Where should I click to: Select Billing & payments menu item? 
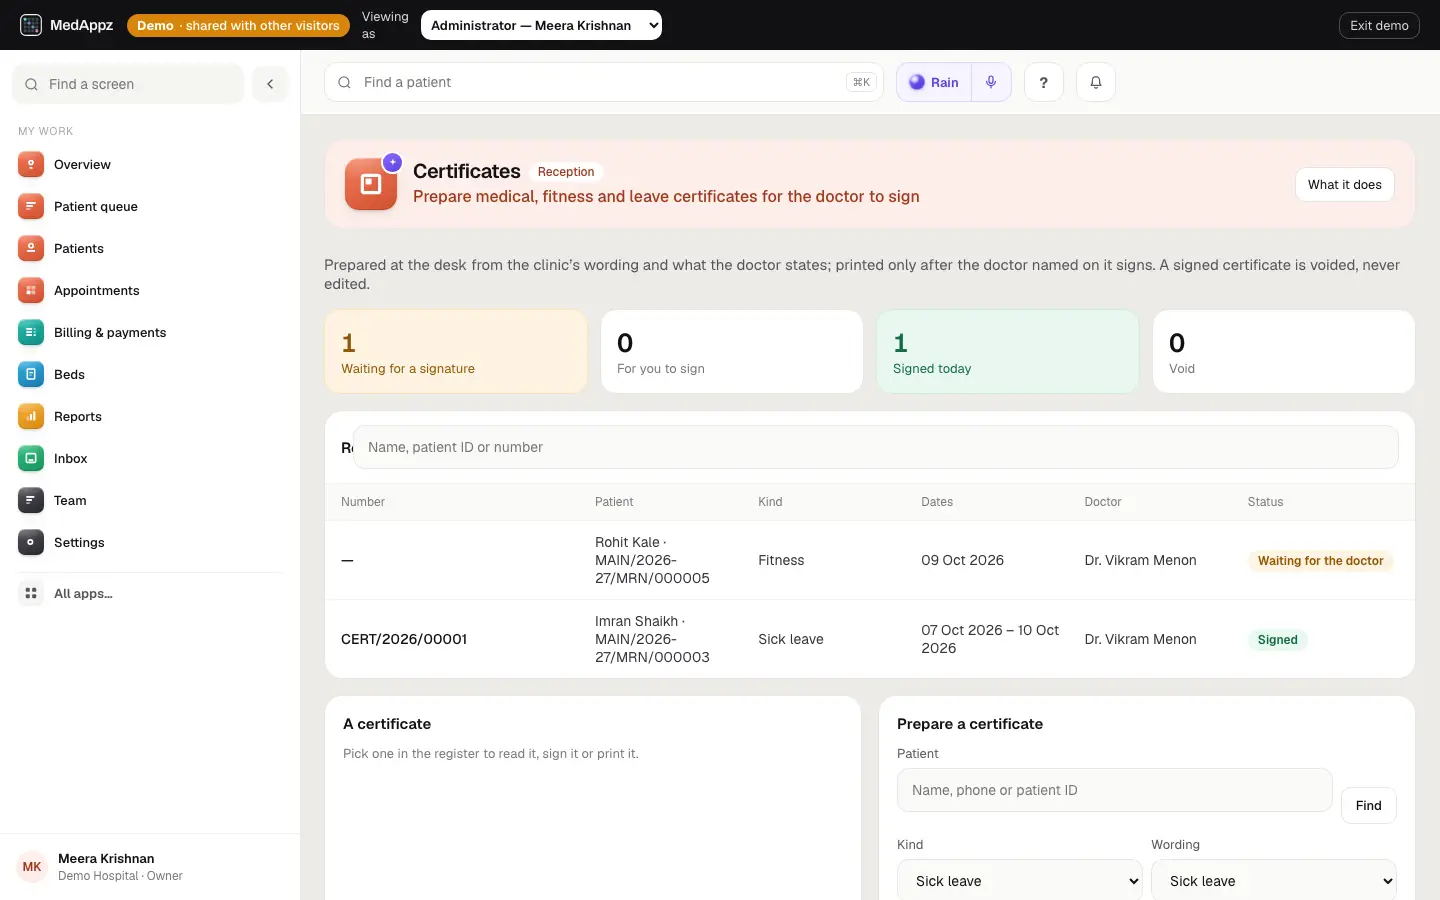point(150,332)
